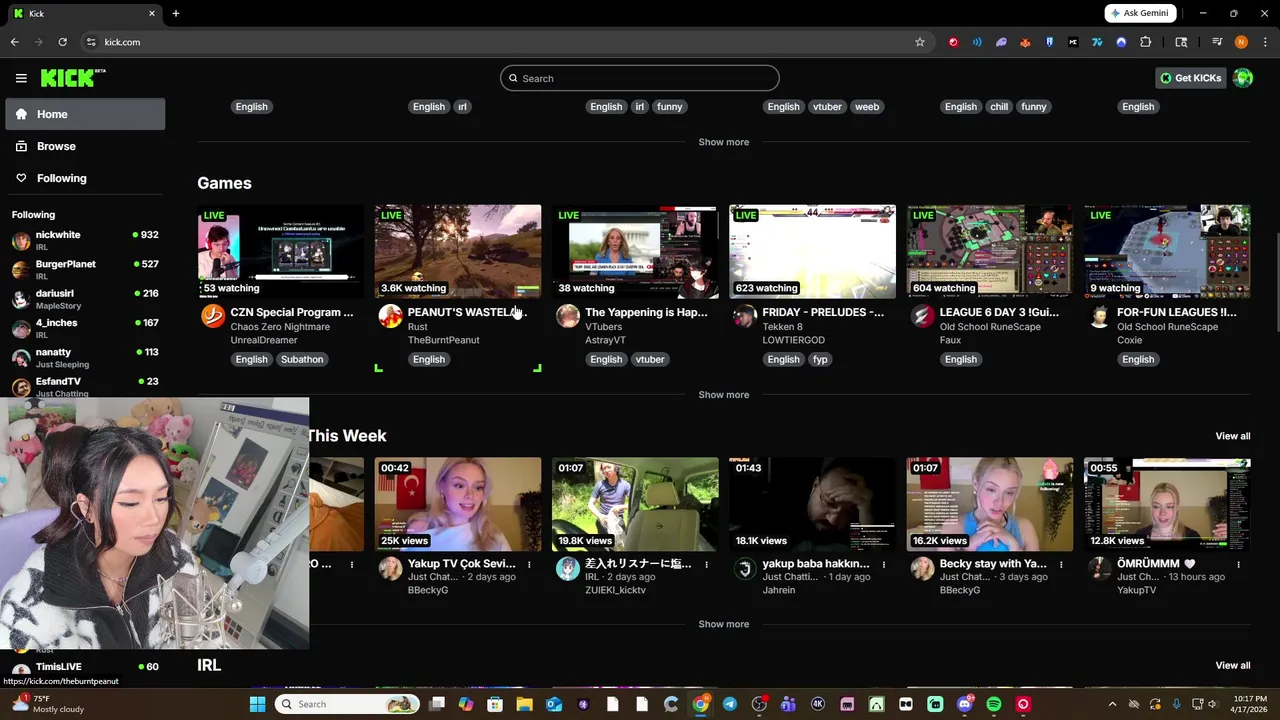Click Faux channel avatar
The height and width of the screenshot is (720, 1280).
[922, 316]
